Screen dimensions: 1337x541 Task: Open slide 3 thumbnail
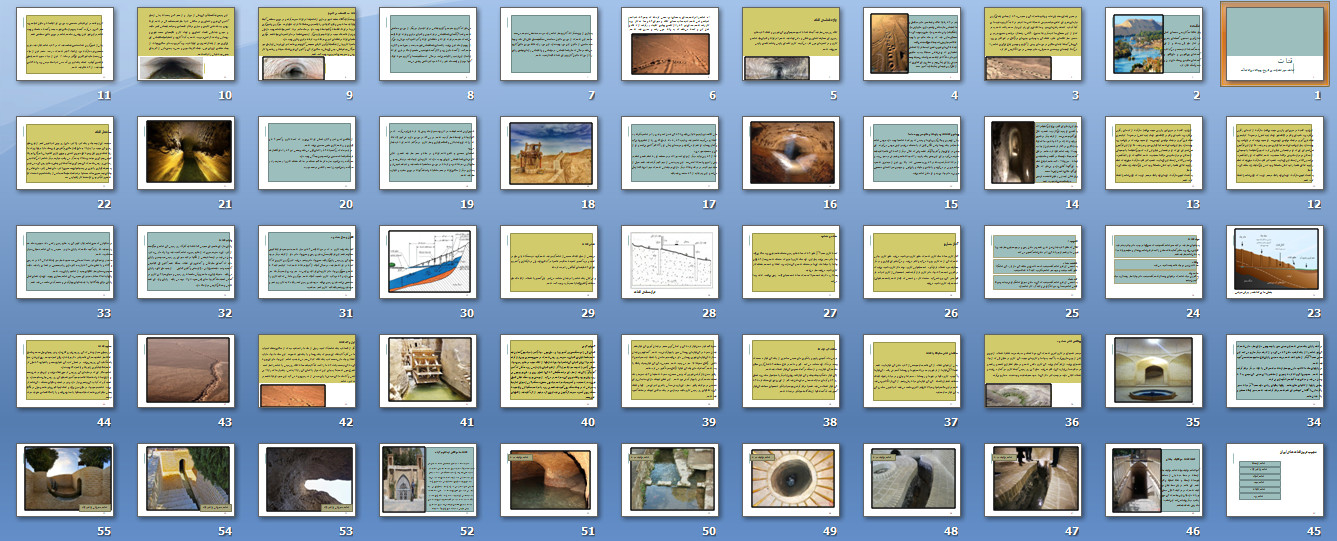1033,44
